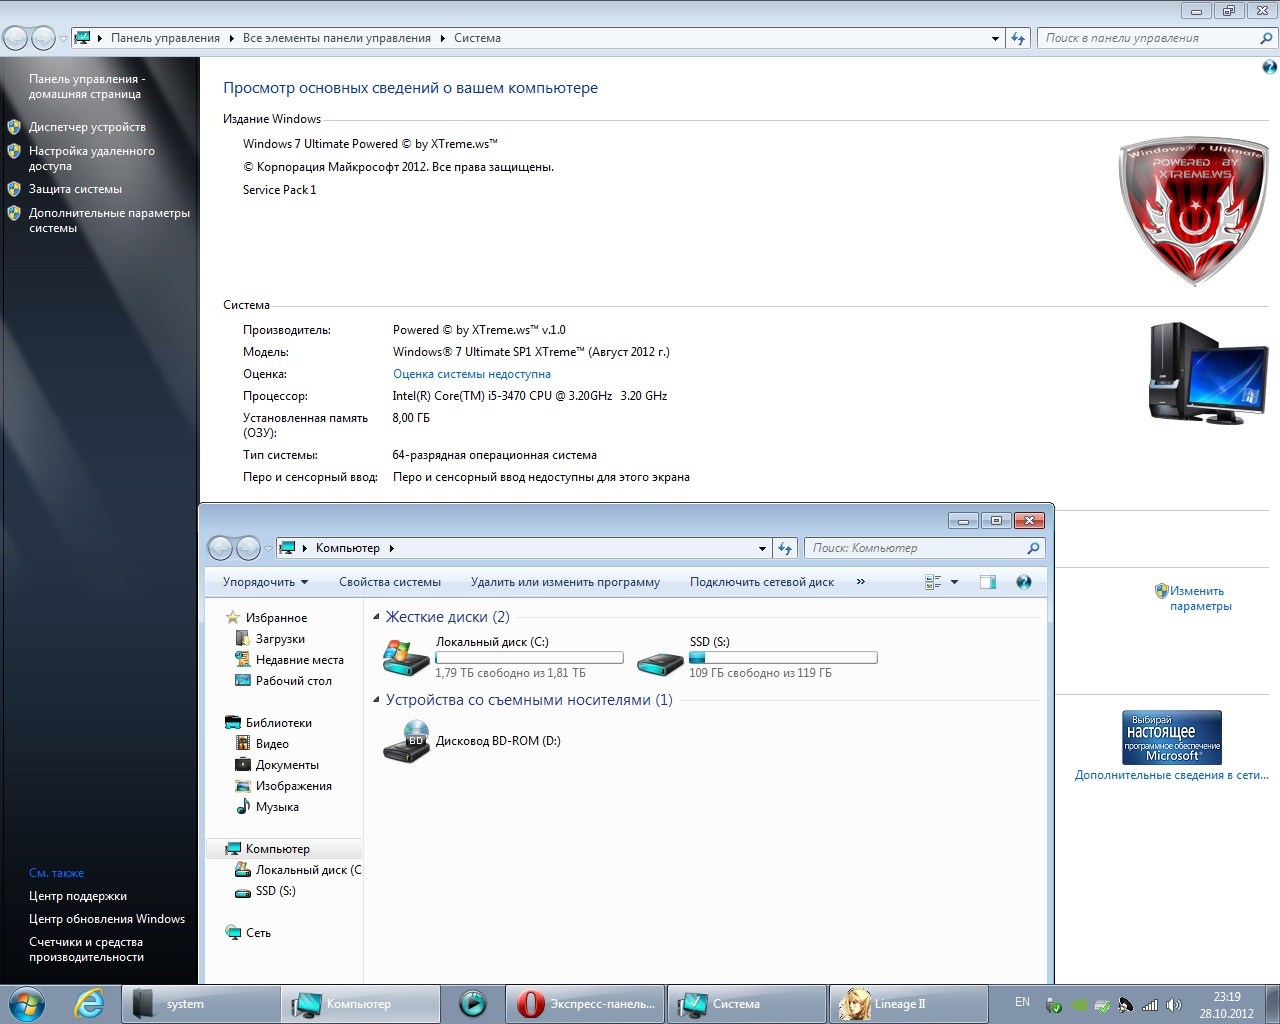Open Advanced system settings (Дополнительные параметры системы)
This screenshot has height=1024, width=1280.
click(x=109, y=220)
